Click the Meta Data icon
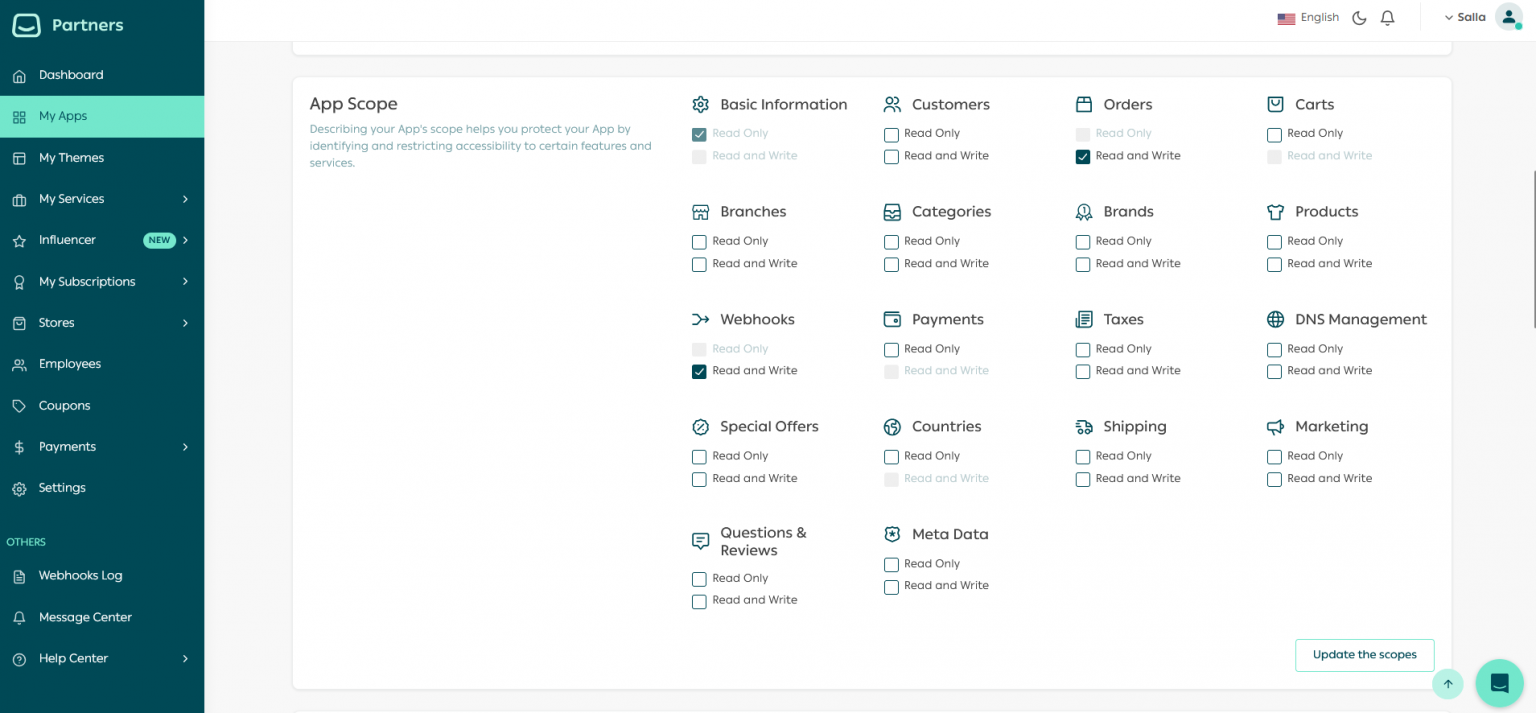Screen dimensions: 1536x713 (x=892, y=533)
